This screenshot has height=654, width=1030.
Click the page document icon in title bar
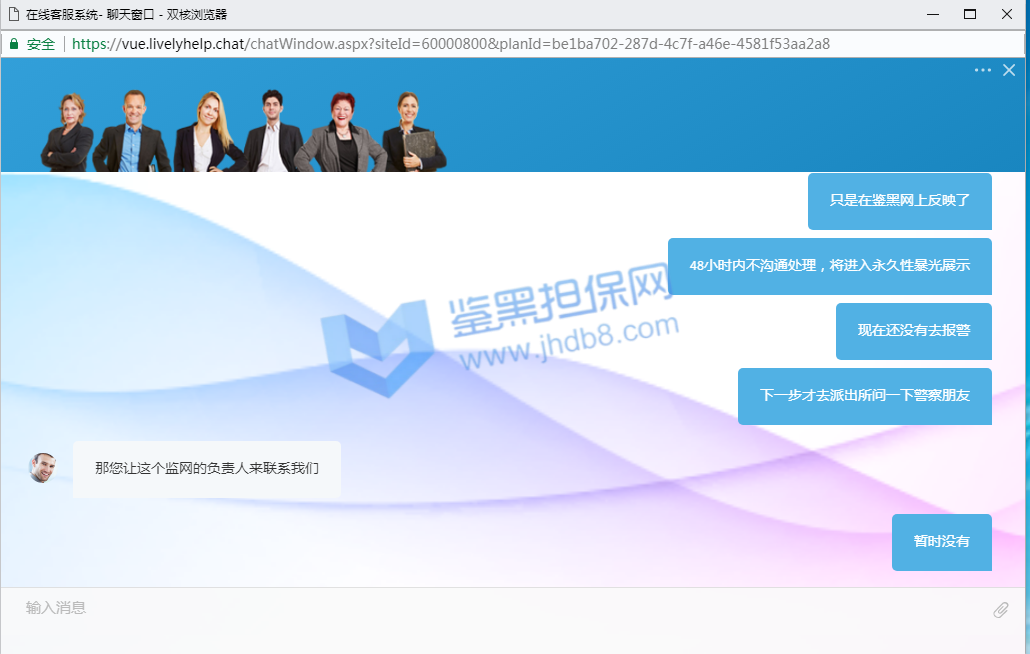pos(14,14)
